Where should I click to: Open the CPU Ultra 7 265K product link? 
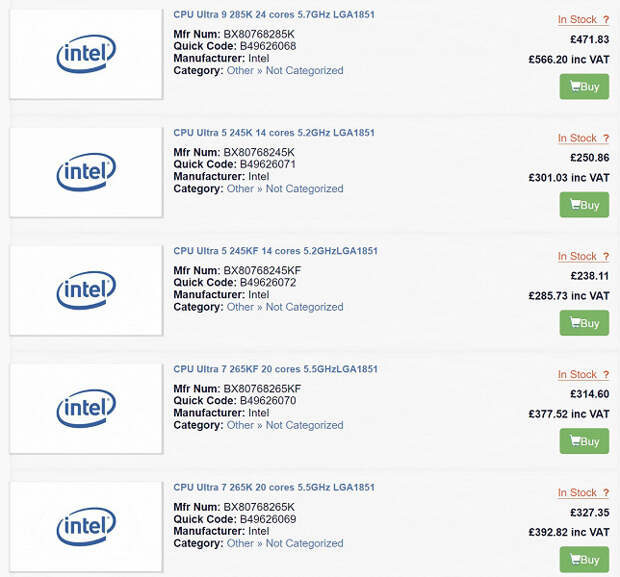pyautogui.click(x=274, y=488)
